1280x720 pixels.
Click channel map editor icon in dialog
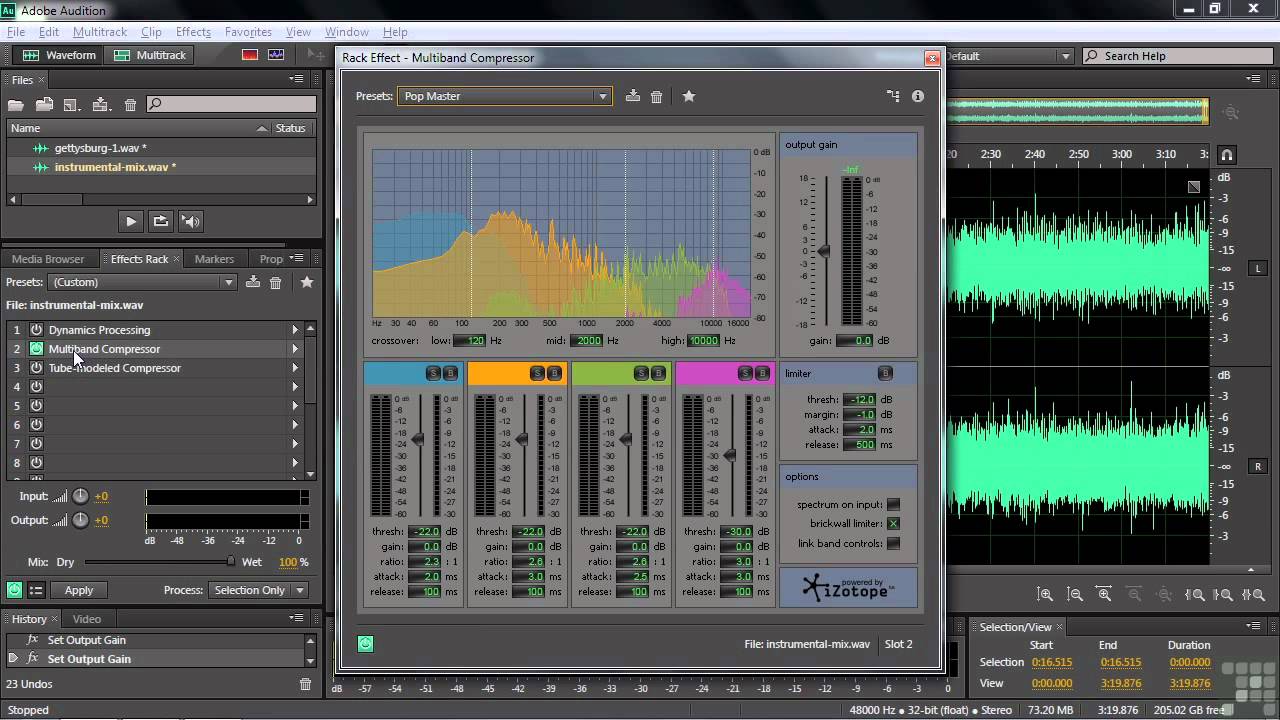[x=893, y=96]
